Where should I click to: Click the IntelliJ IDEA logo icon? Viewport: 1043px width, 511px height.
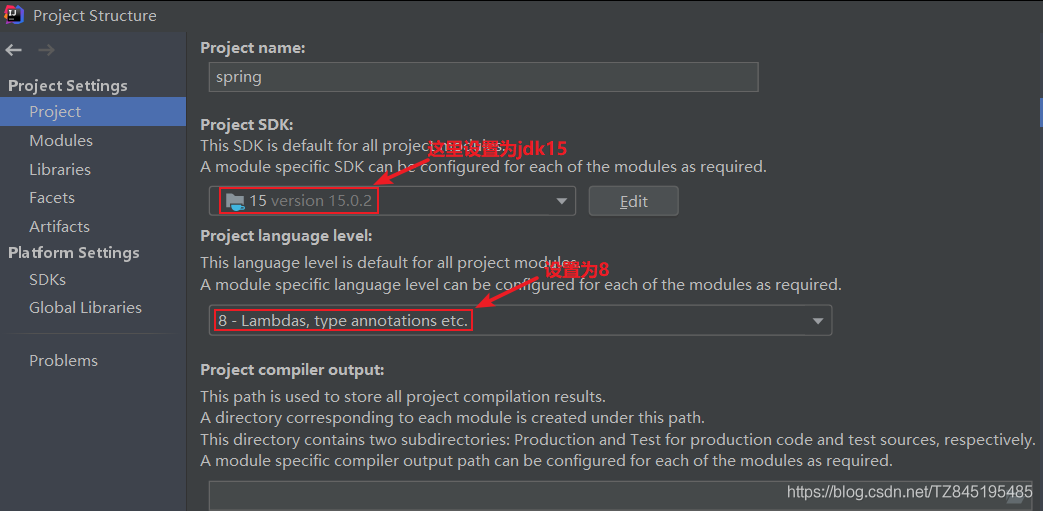14,14
